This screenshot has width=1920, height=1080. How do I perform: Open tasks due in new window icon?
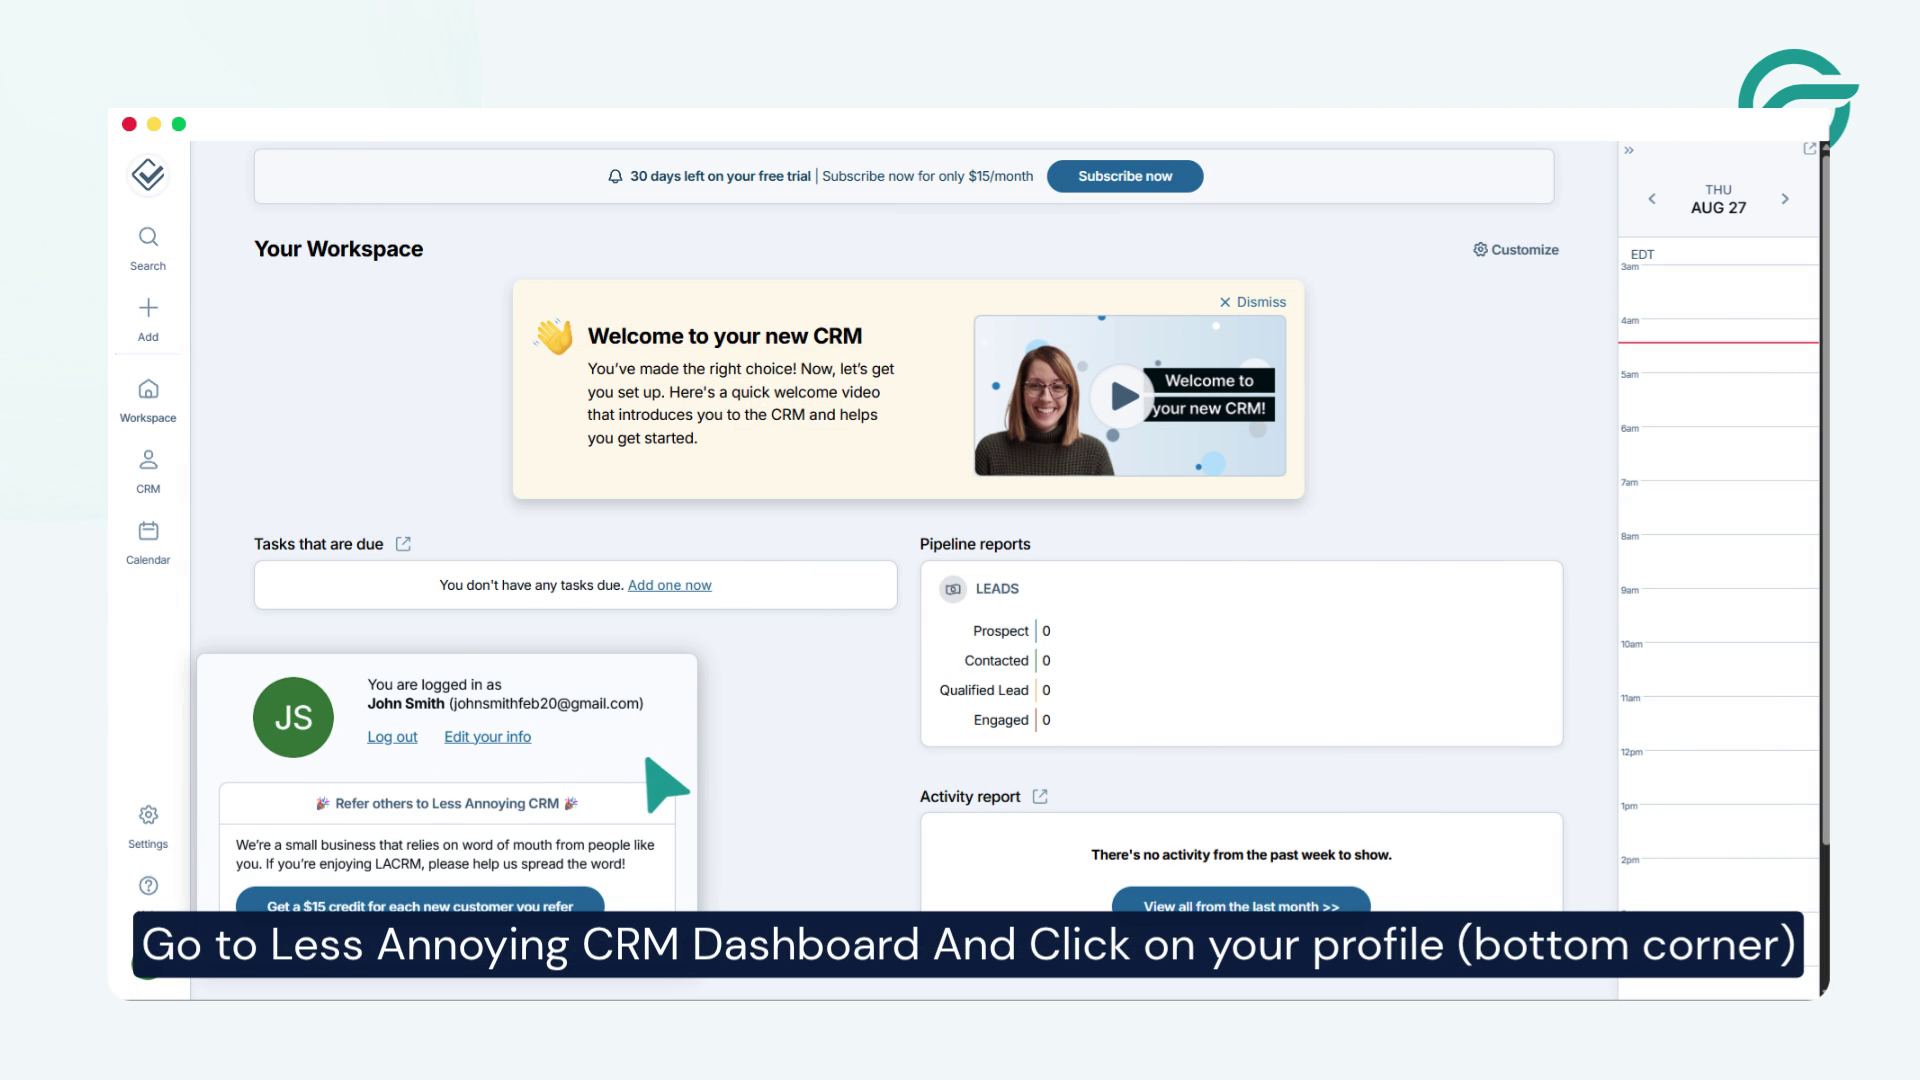[403, 544]
